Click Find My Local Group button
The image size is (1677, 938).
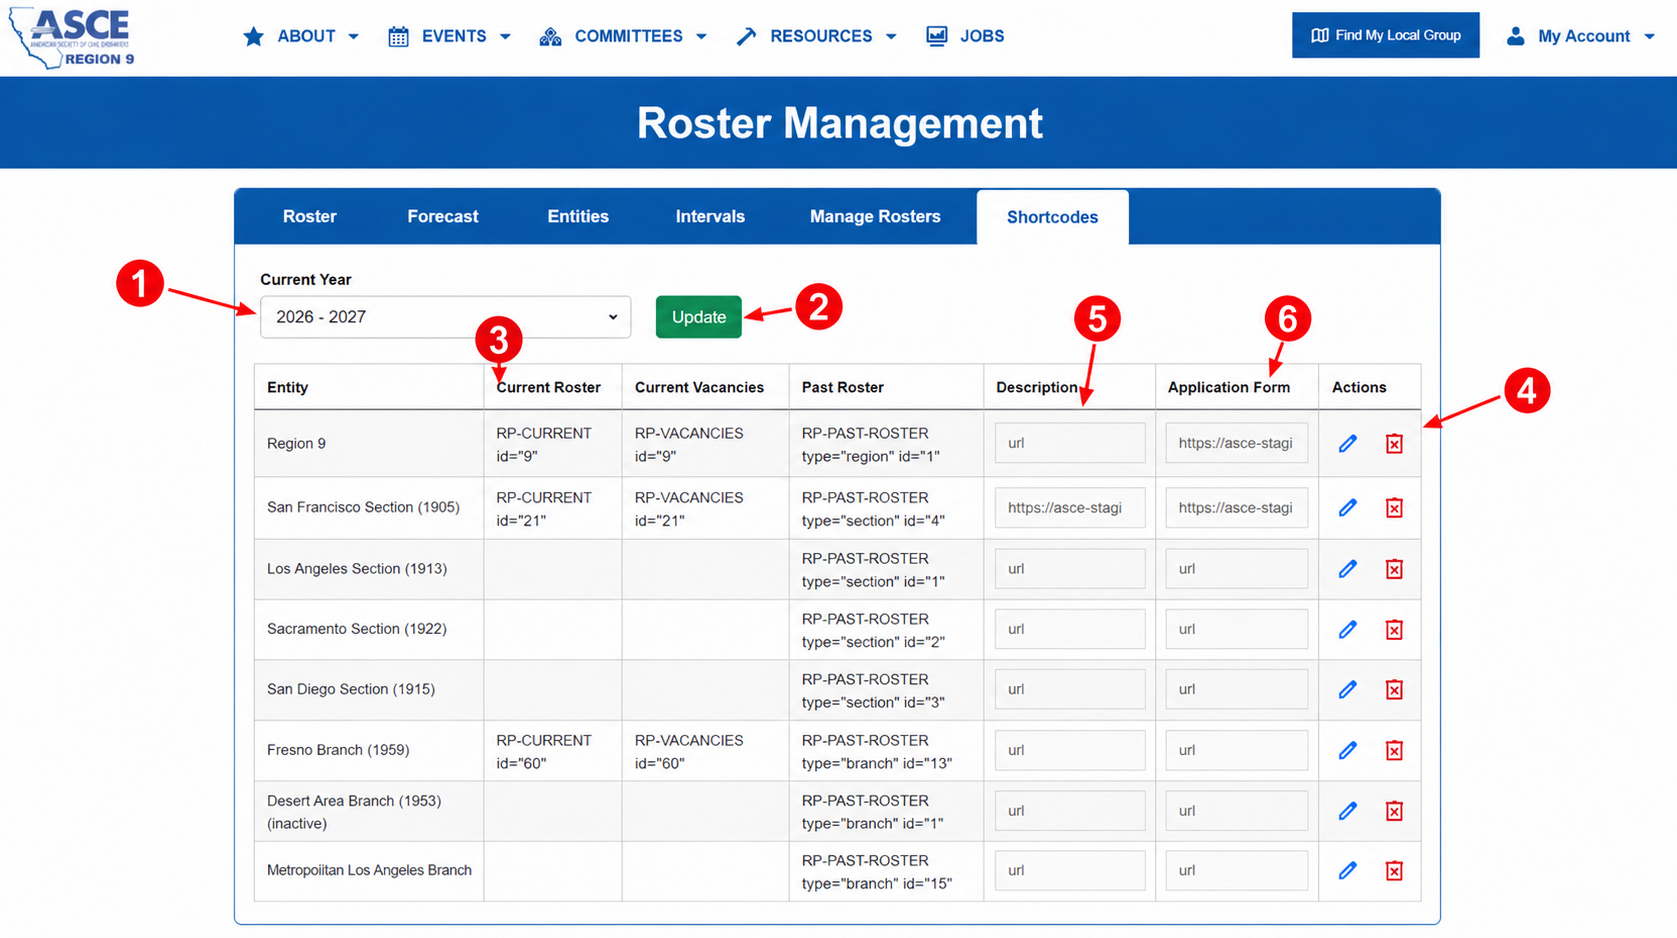(1385, 35)
